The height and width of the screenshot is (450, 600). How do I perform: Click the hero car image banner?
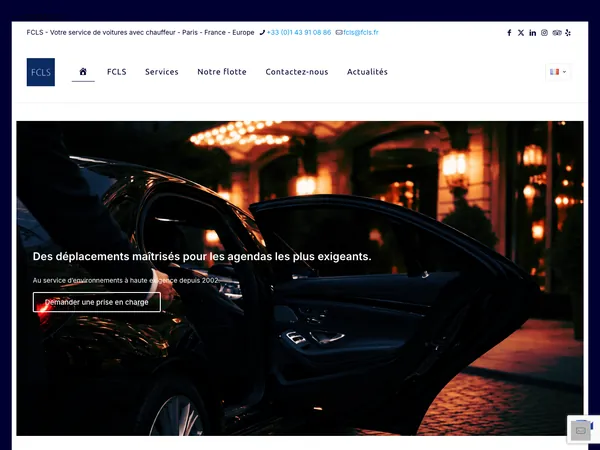pos(300,278)
